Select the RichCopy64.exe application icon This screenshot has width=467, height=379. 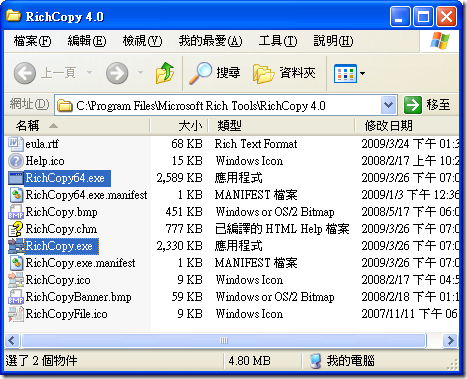tap(16, 178)
